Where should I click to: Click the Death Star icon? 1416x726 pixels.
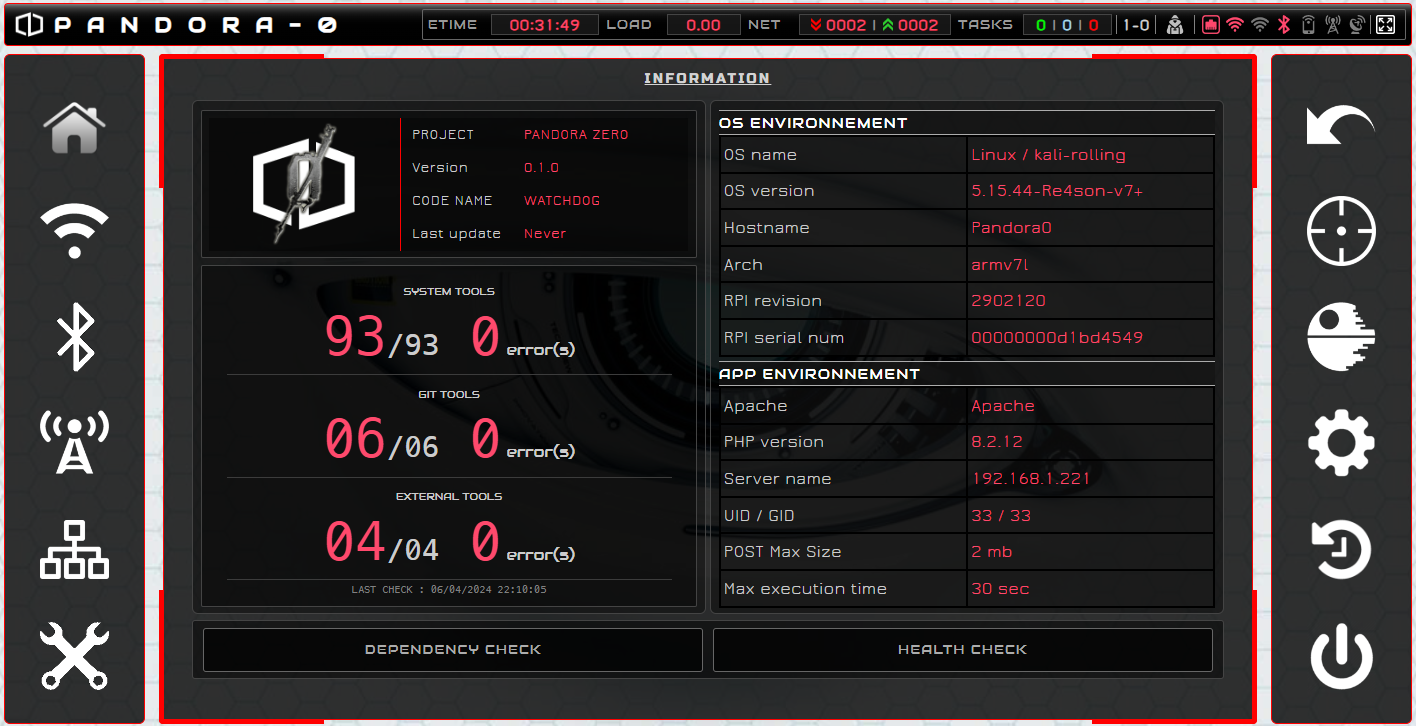[x=1340, y=337]
